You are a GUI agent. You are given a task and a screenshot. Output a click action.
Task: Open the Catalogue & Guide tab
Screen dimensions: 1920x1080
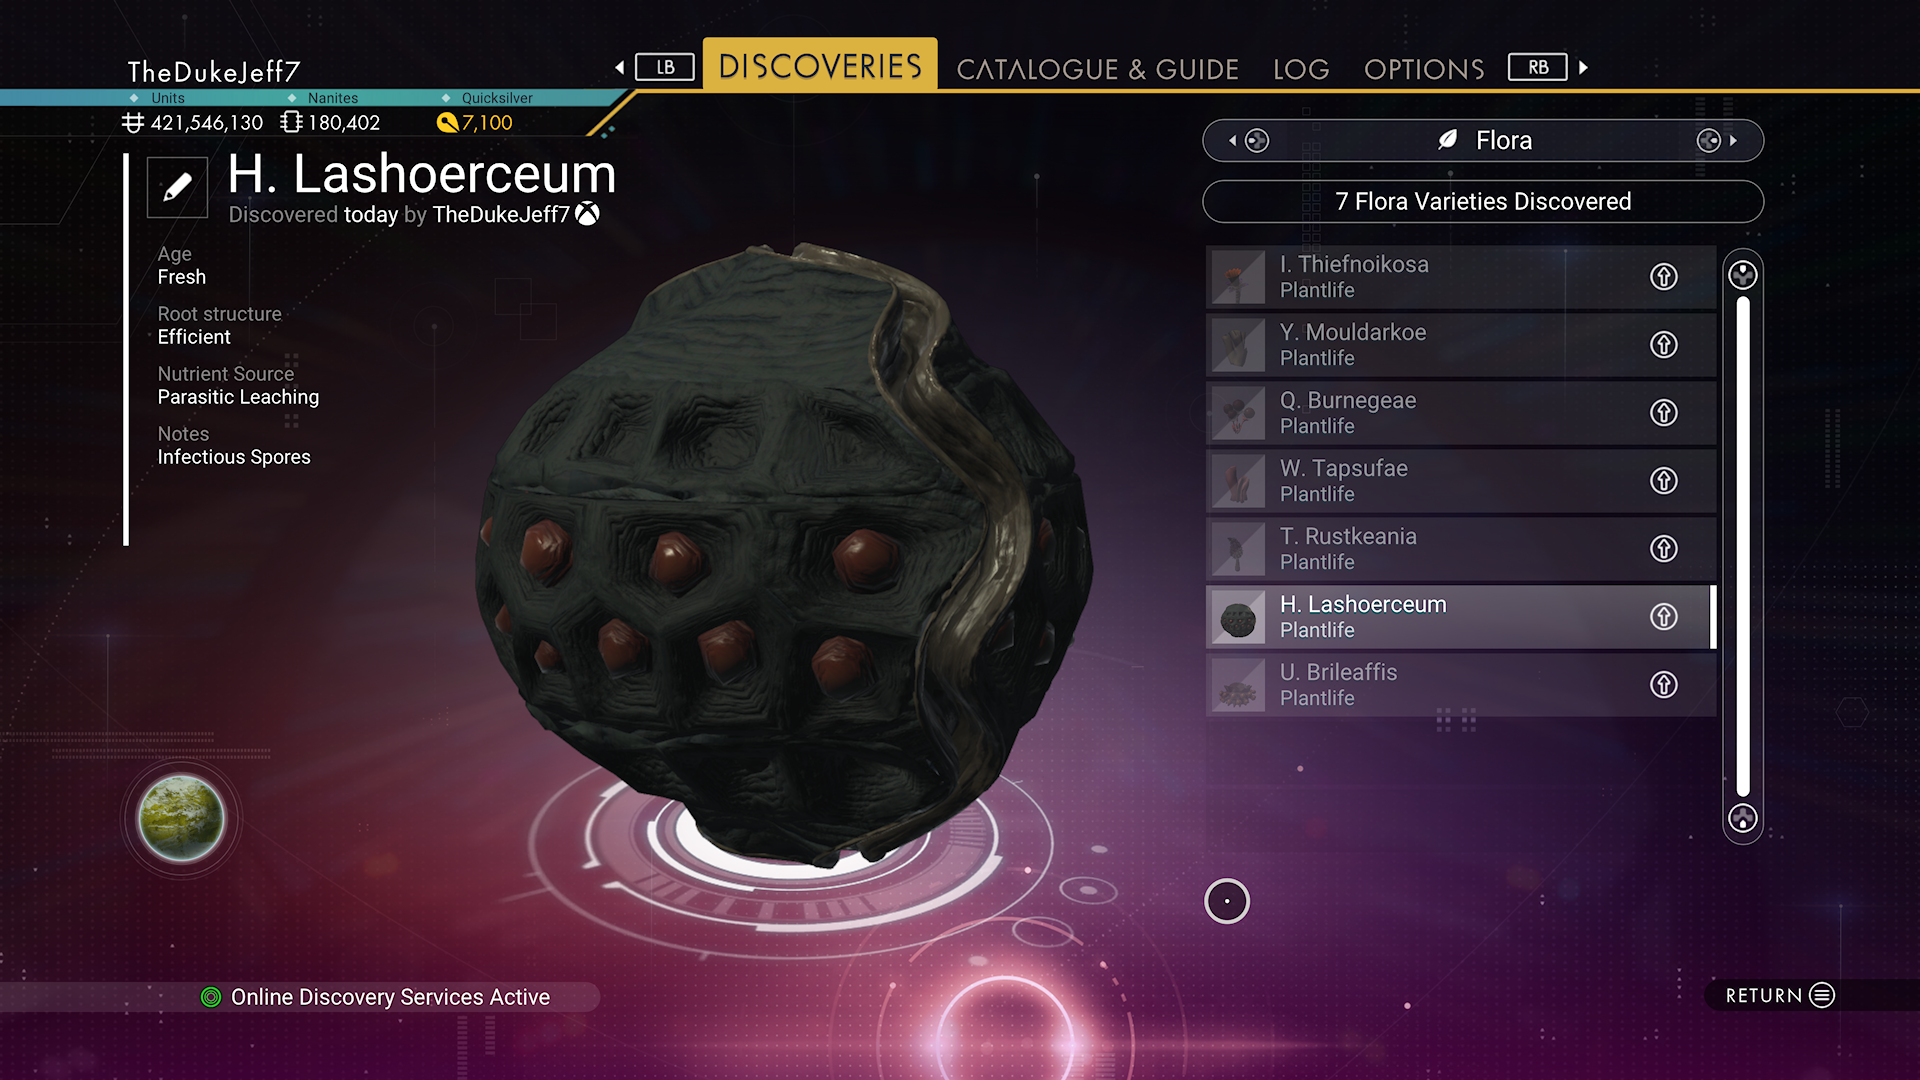[1097, 69]
